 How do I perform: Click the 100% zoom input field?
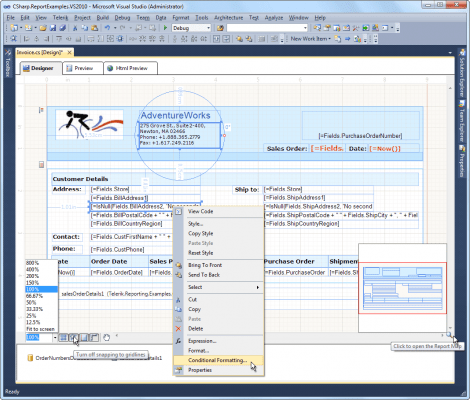pos(39,338)
